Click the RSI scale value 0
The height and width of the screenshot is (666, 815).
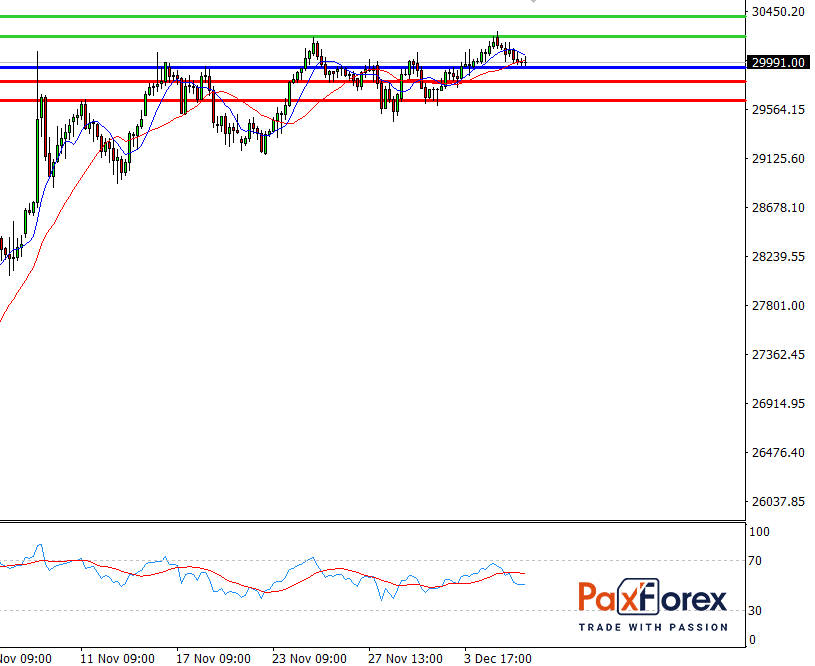point(752,640)
